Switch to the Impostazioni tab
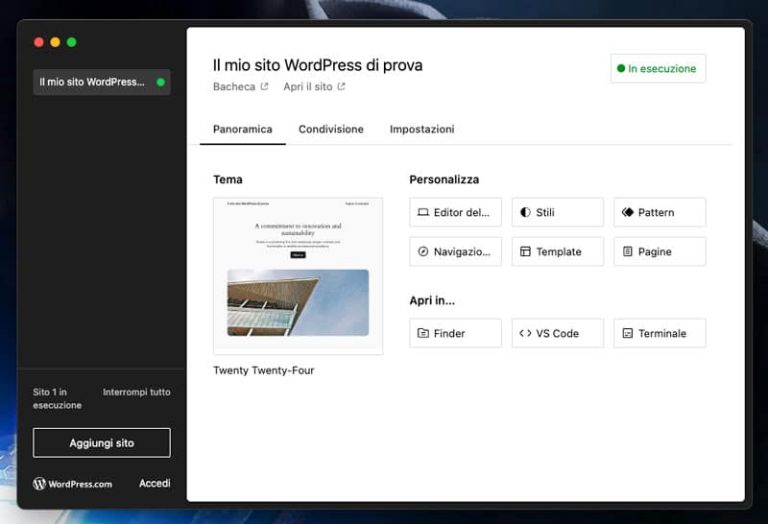 pos(422,129)
